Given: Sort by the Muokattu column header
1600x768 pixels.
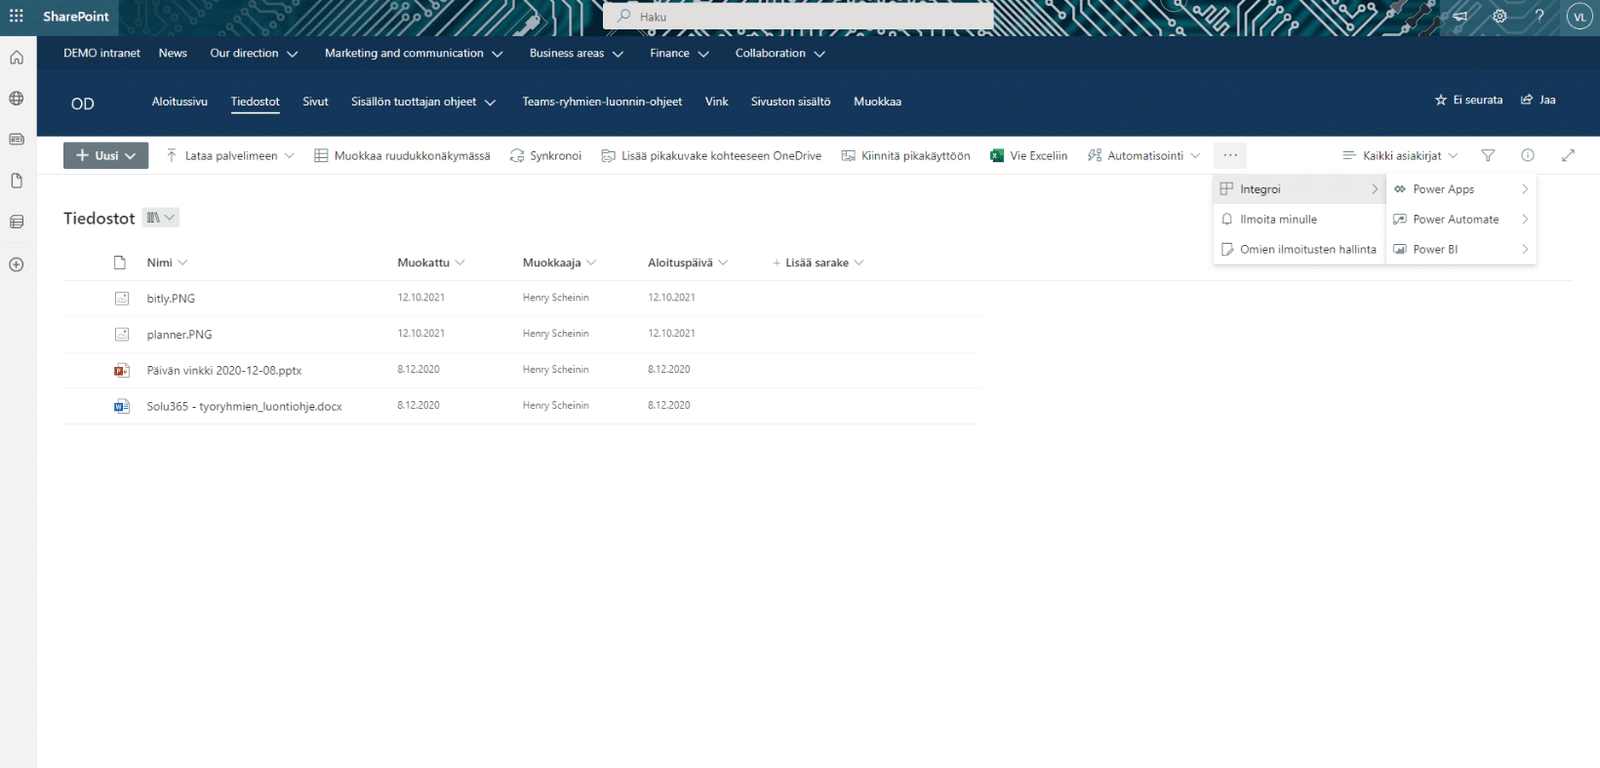Looking at the screenshot, I should (x=423, y=263).
